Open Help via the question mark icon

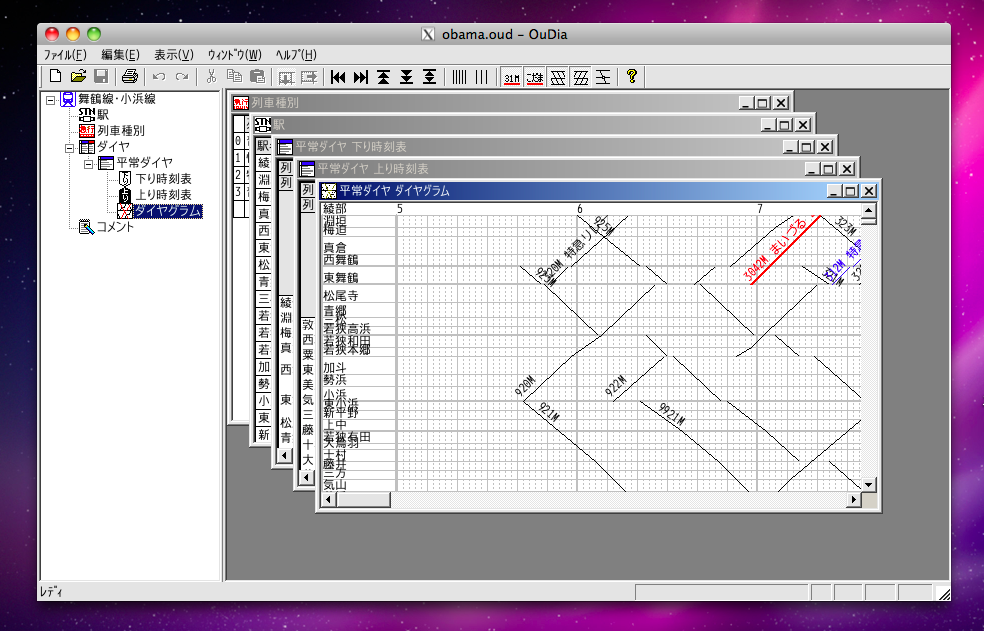[x=633, y=76]
